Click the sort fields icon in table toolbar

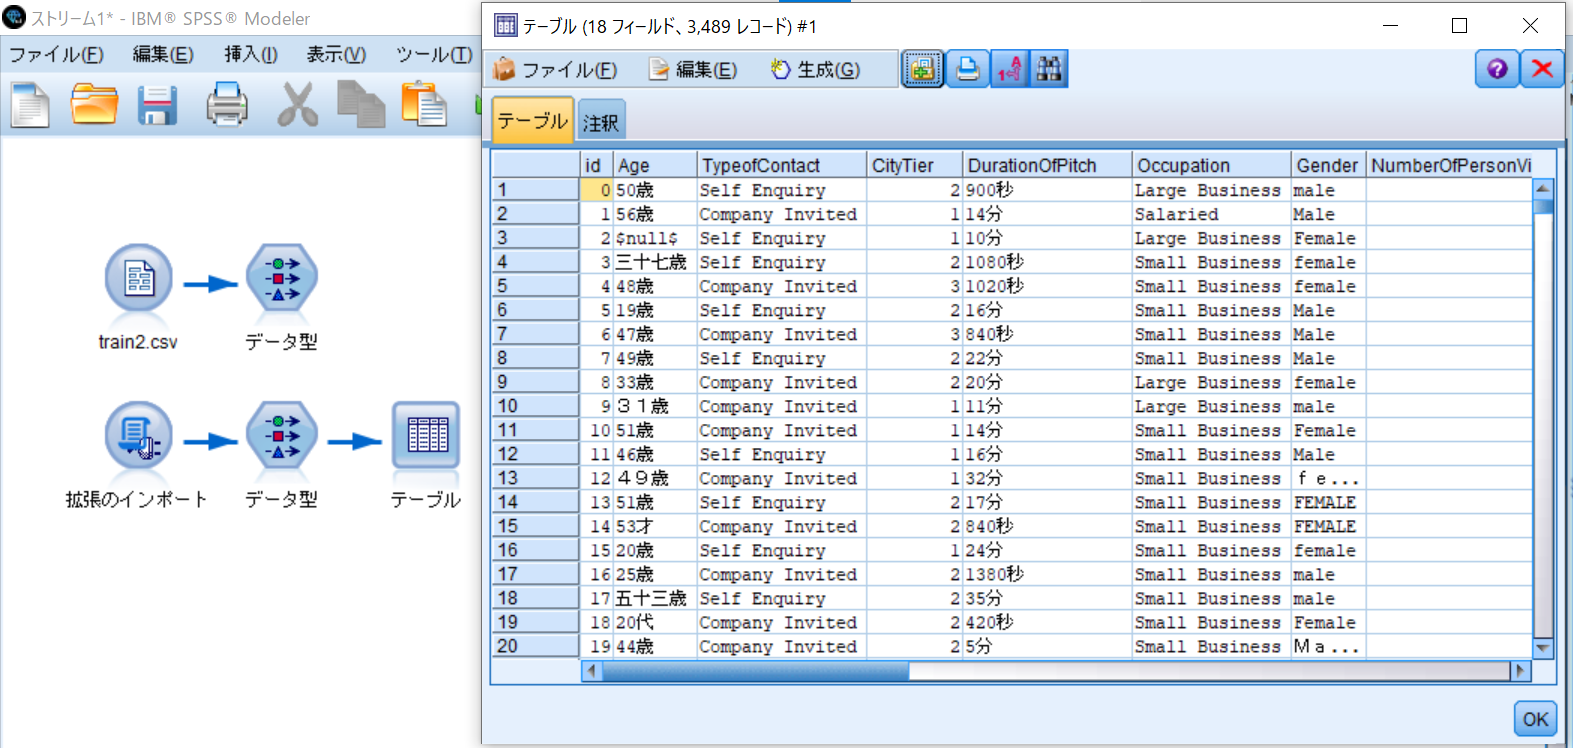click(1009, 69)
